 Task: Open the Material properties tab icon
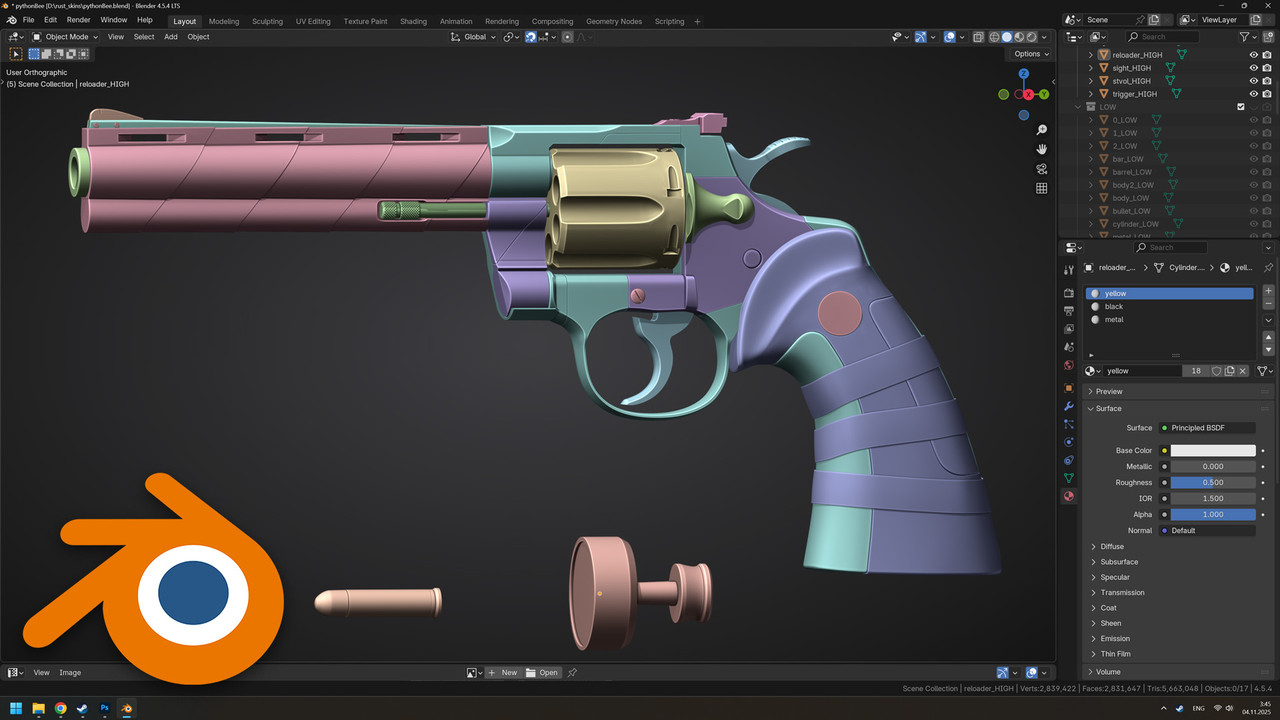tap(1069, 496)
